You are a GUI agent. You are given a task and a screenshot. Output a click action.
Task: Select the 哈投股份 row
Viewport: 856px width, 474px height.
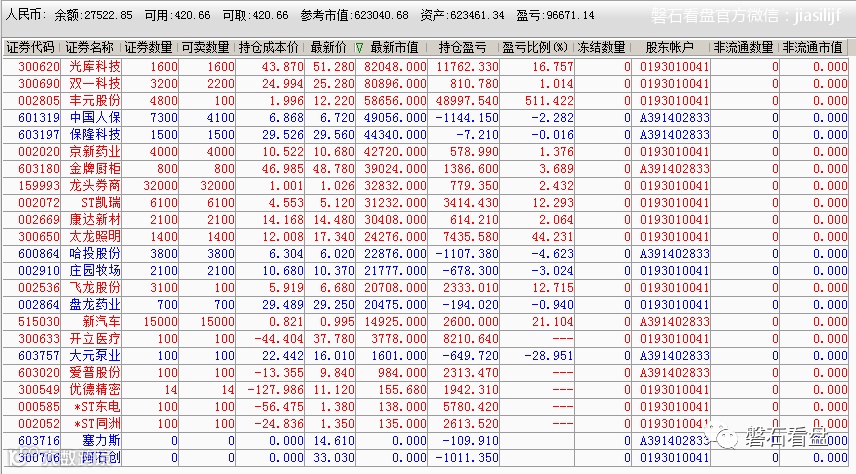tap(425, 253)
